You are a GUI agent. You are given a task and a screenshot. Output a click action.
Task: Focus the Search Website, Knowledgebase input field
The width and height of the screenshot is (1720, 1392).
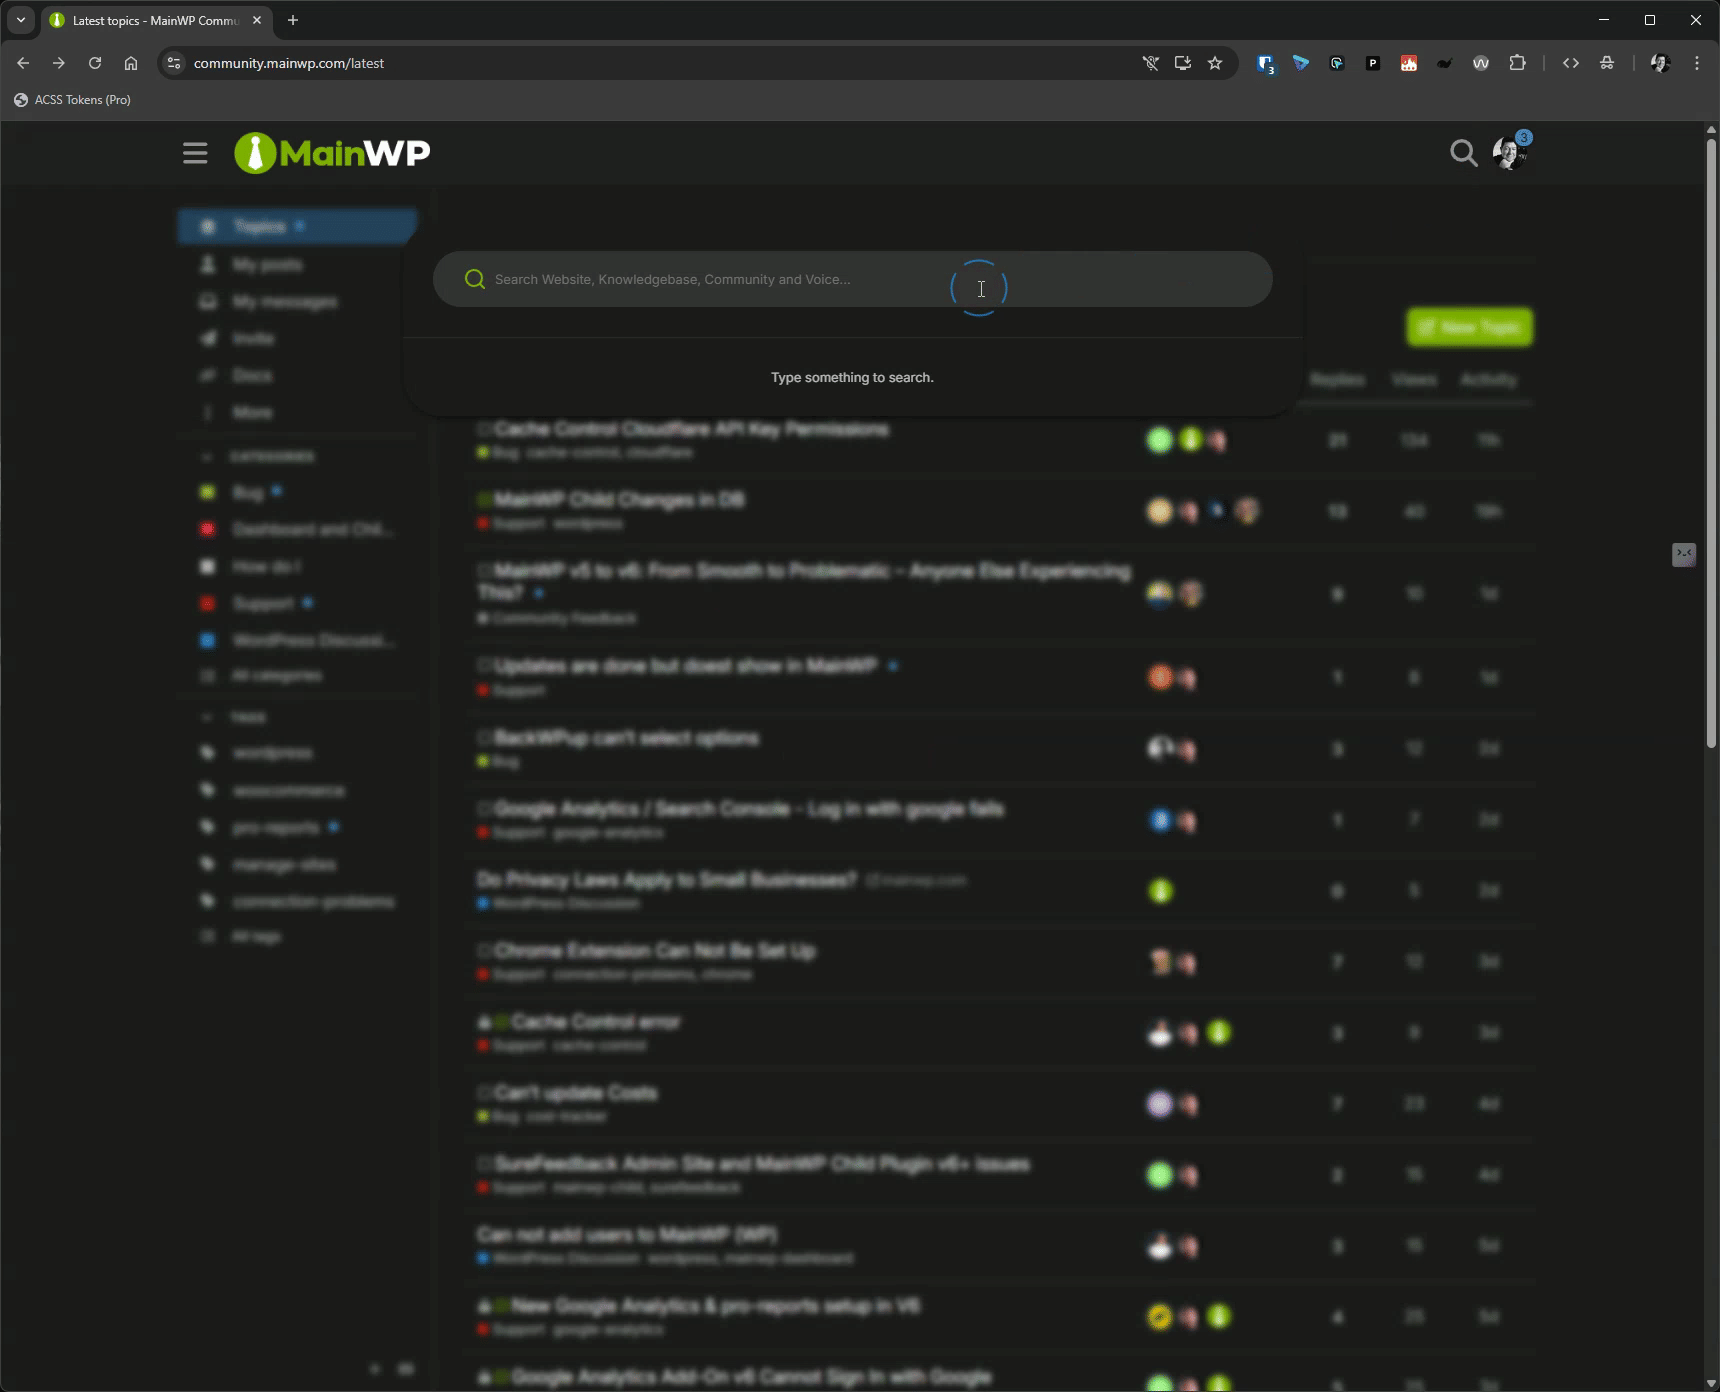point(700,279)
